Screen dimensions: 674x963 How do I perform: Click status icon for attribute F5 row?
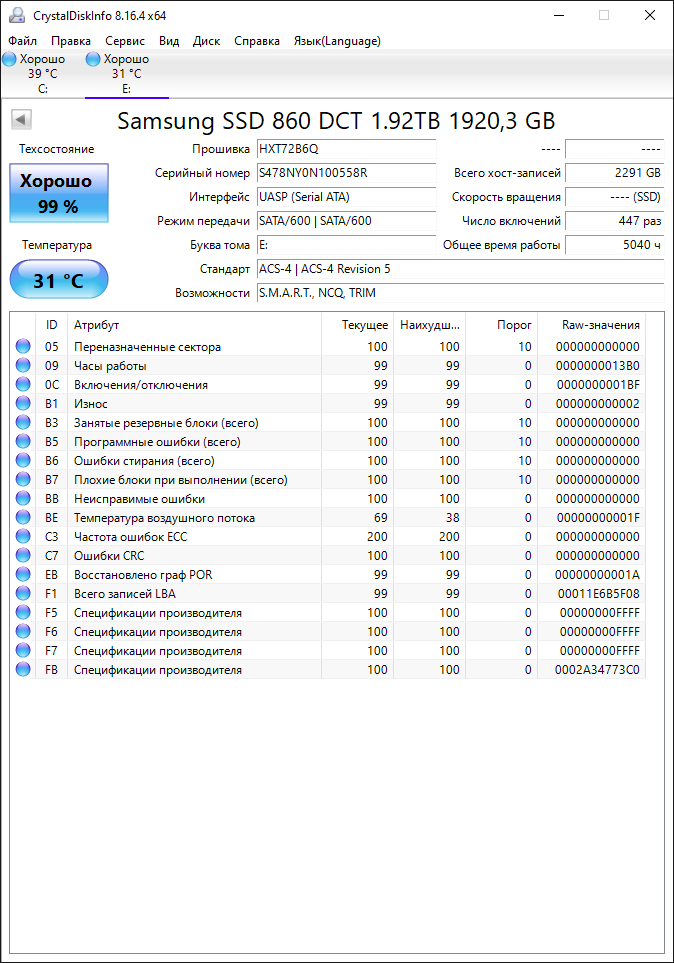[23, 613]
